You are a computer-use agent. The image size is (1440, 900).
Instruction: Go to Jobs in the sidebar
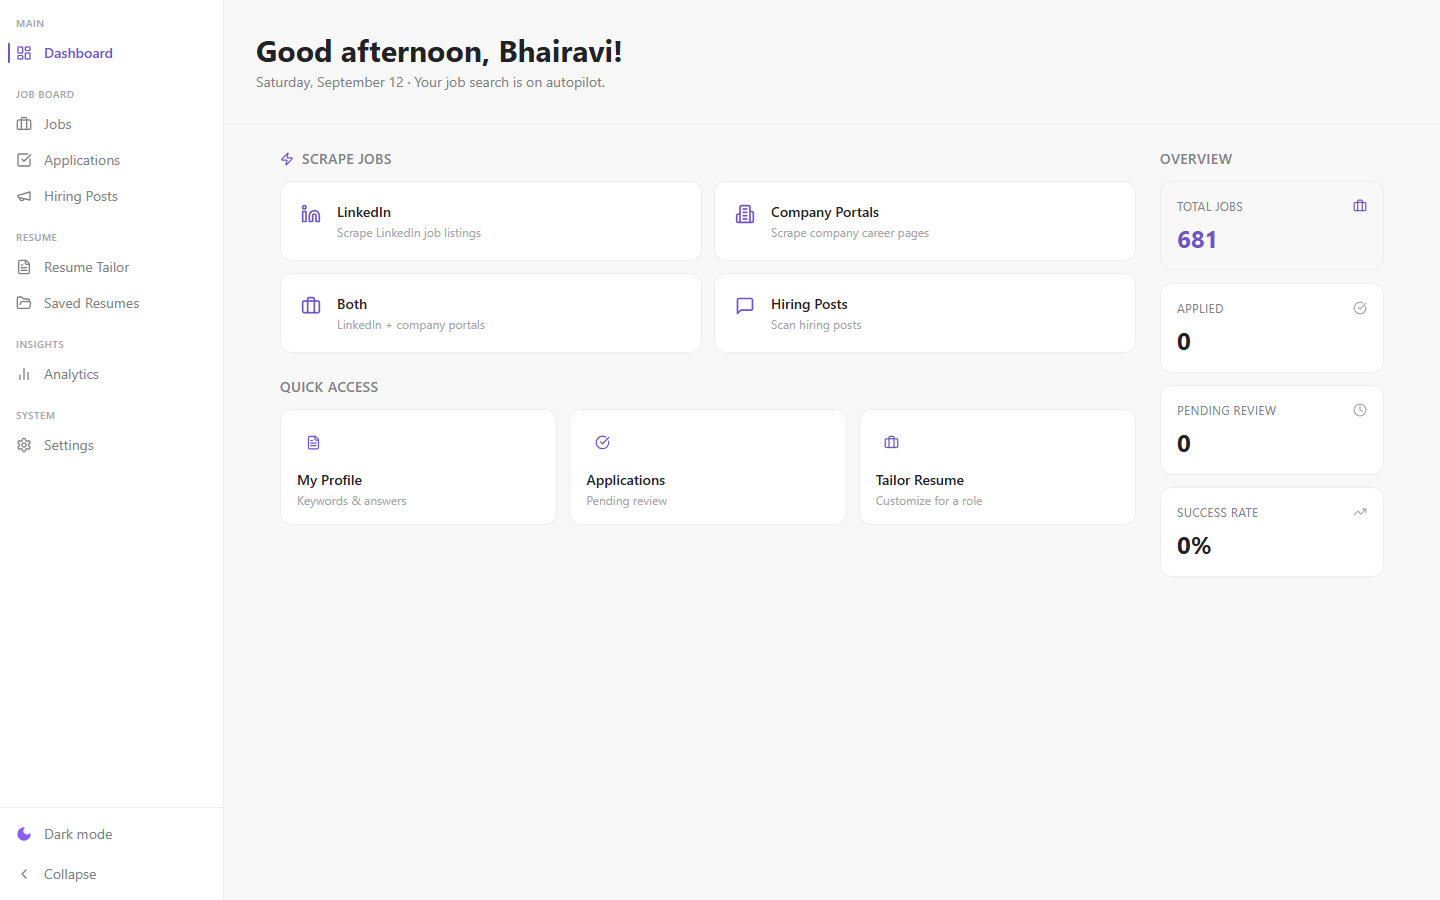point(111,124)
